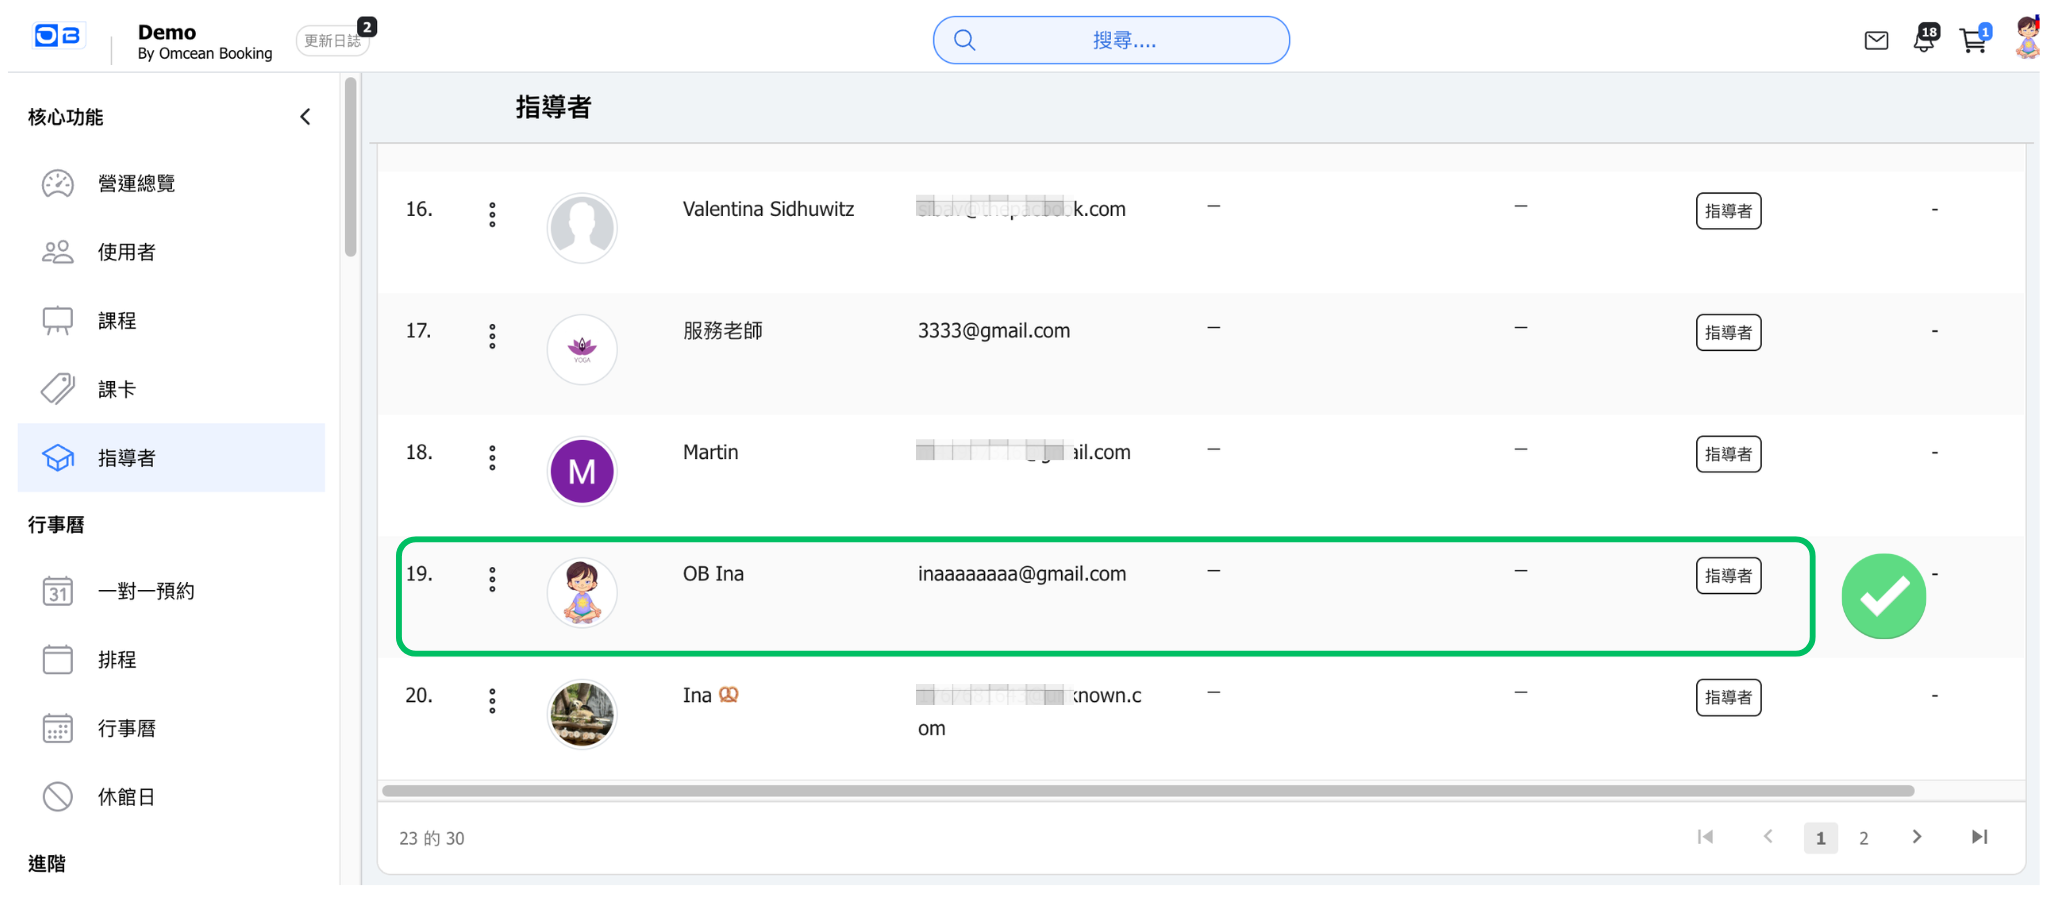This screenshot has height=900, width=2048.
Task: Click the Omcean Booking logo
Action: 59,37
